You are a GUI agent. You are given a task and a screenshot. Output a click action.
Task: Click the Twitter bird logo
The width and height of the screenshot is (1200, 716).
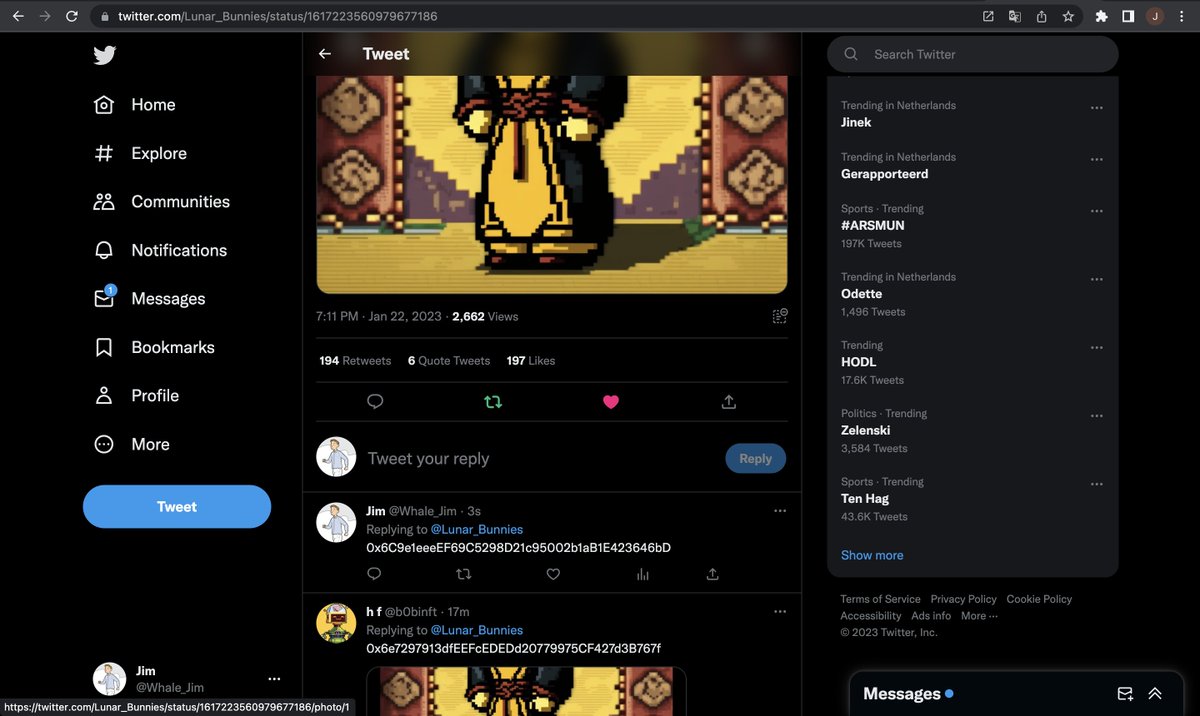pyautogui.click(x=105, y=55)
